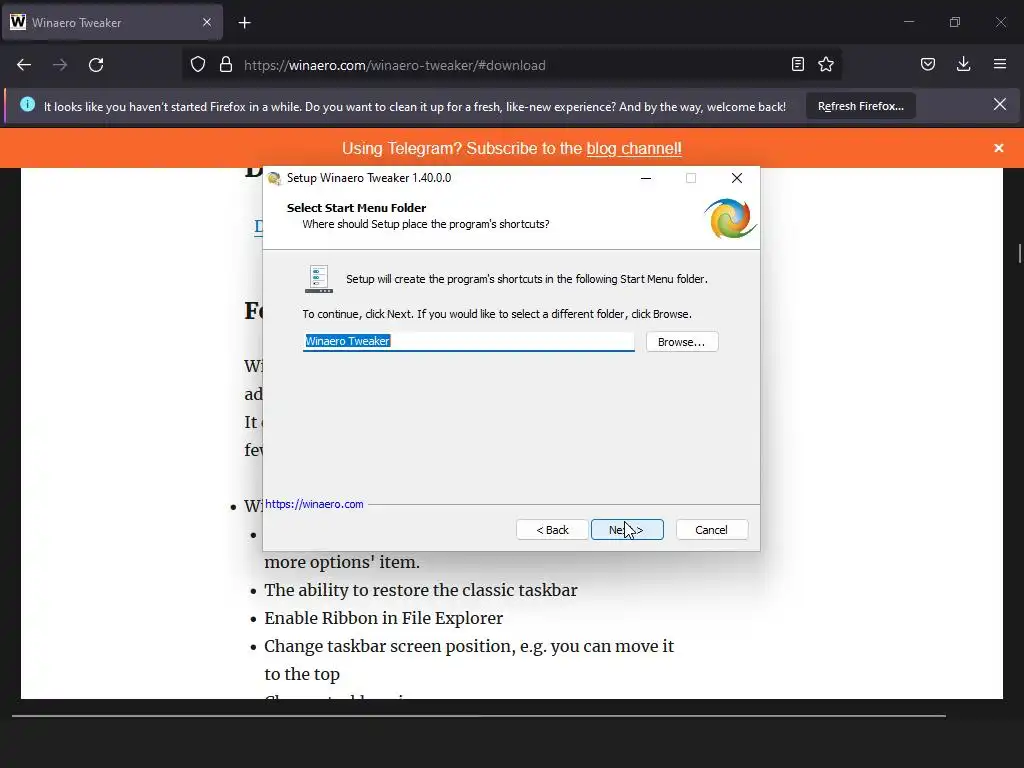Save page to Pocket icon
Screen dimensions: 1024x768
click(927, 64)
